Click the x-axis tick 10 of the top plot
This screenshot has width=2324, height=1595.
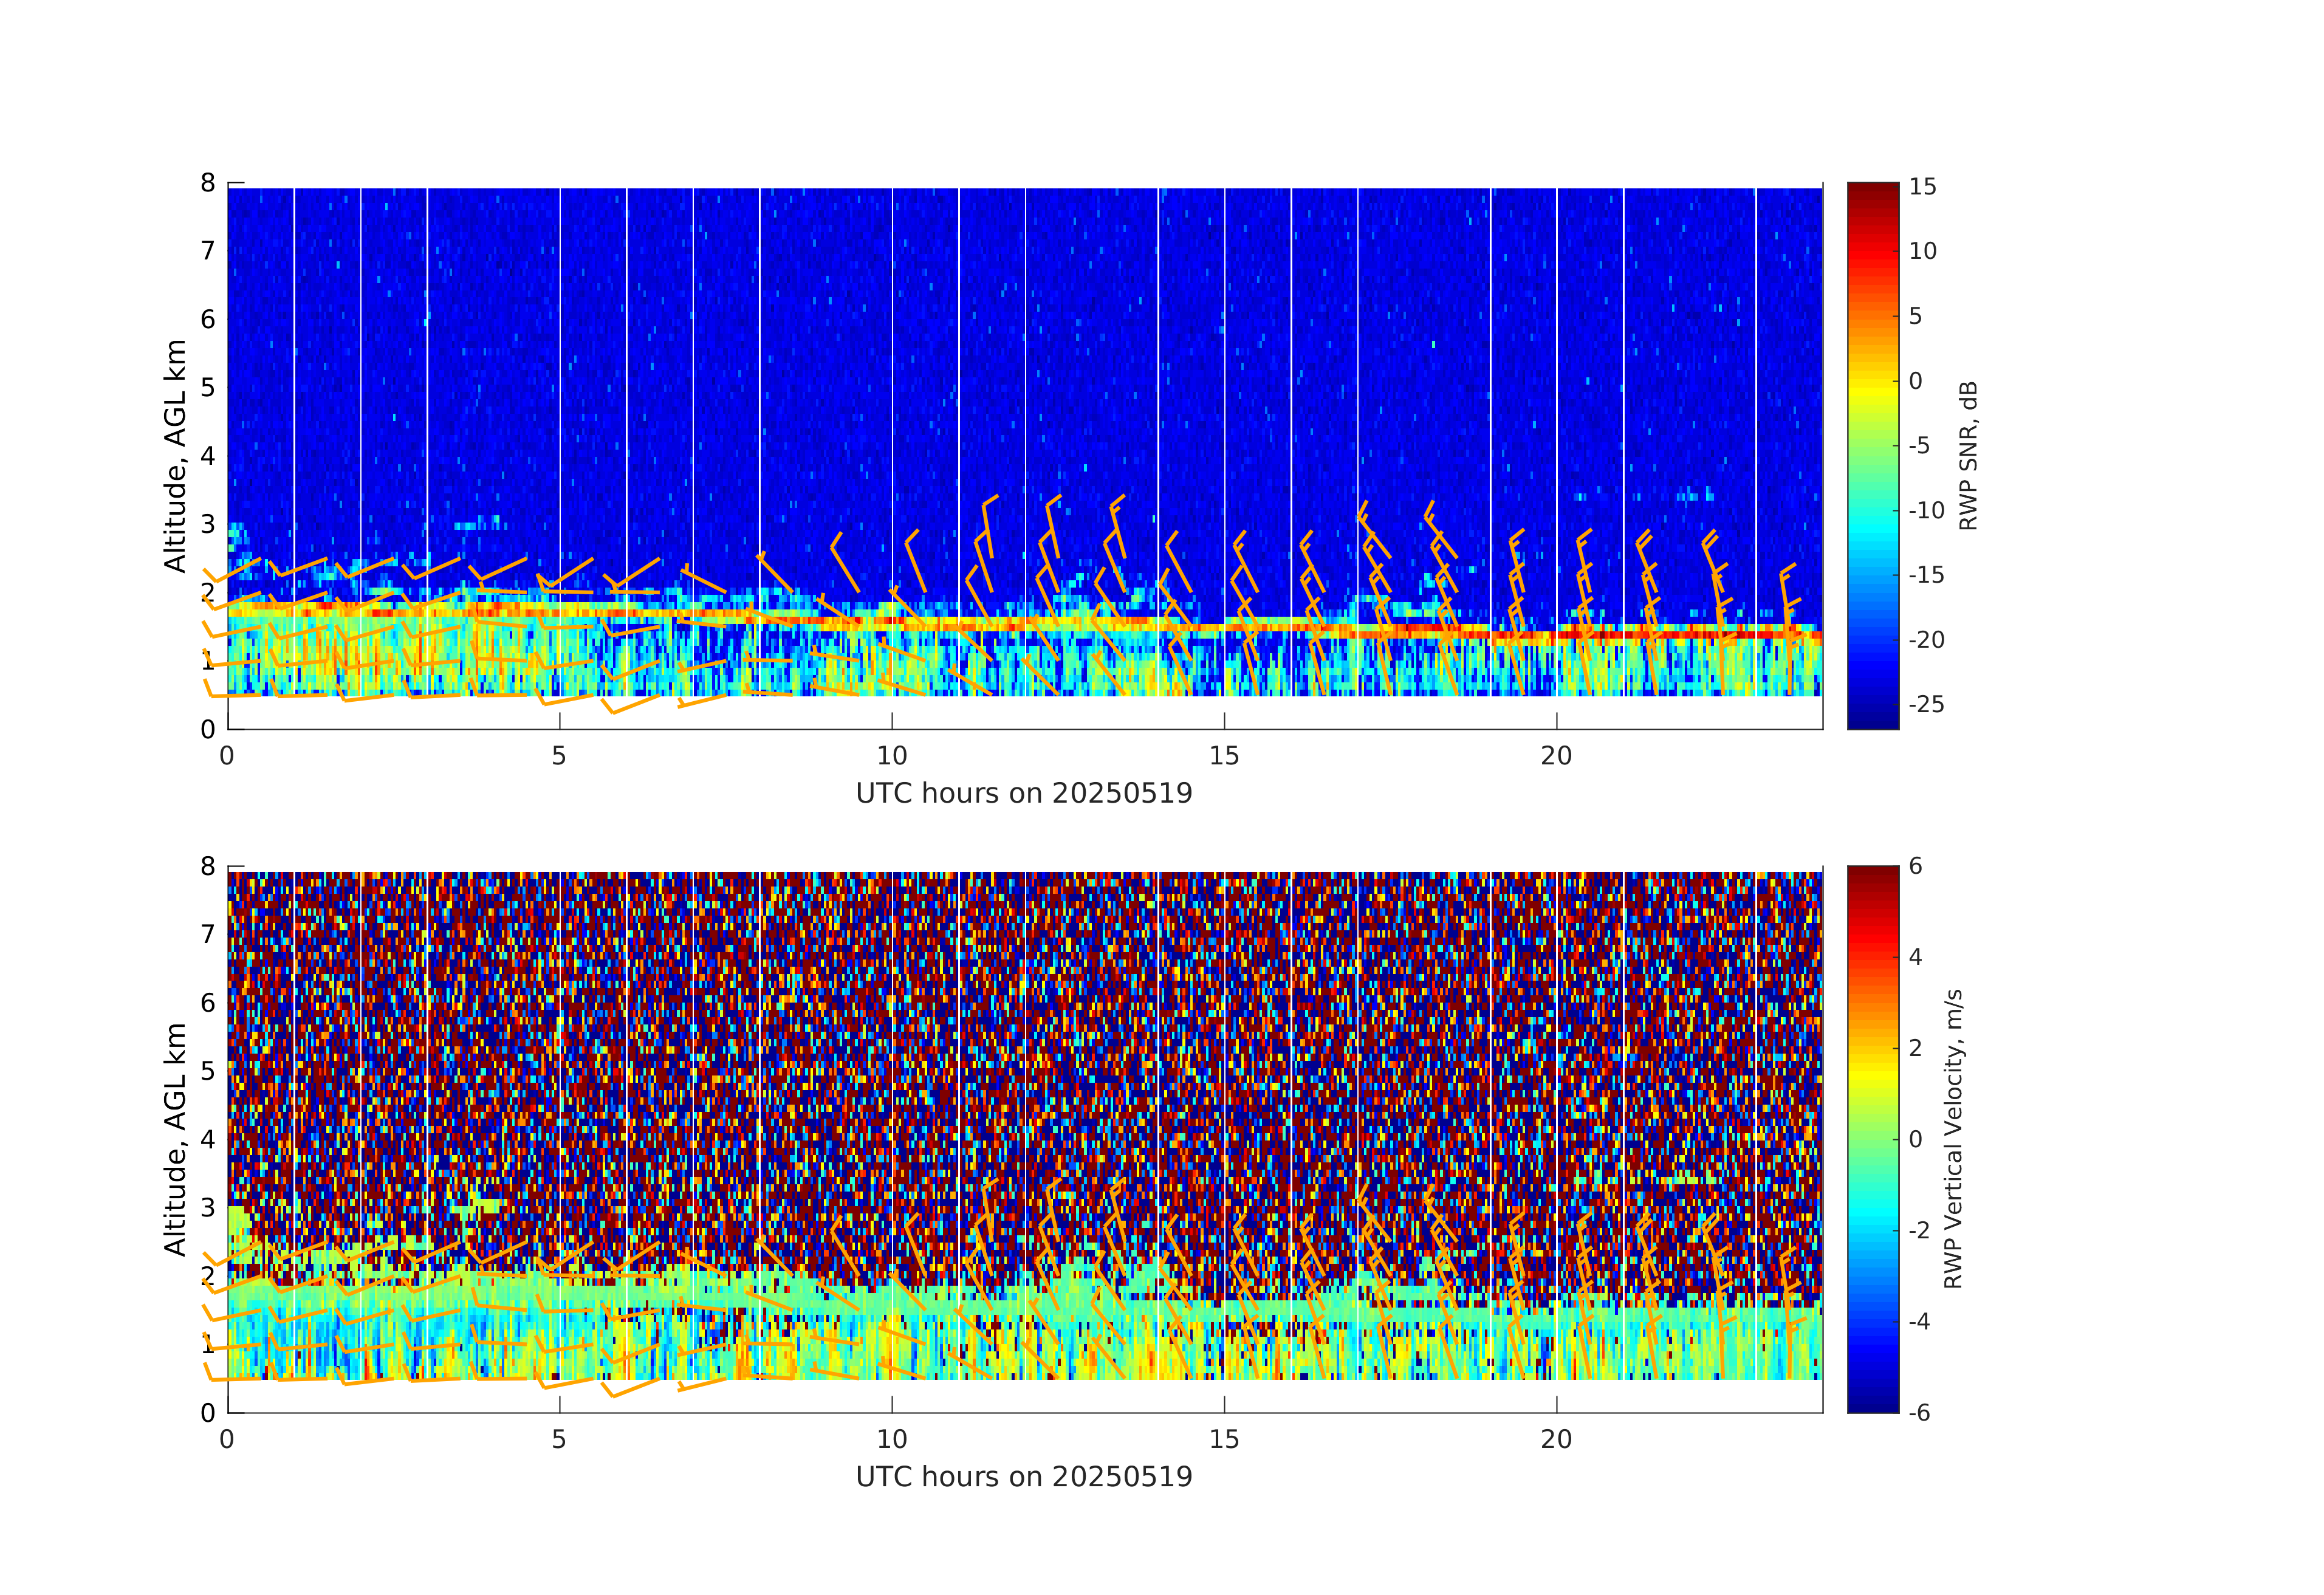(x=892, y=756)
